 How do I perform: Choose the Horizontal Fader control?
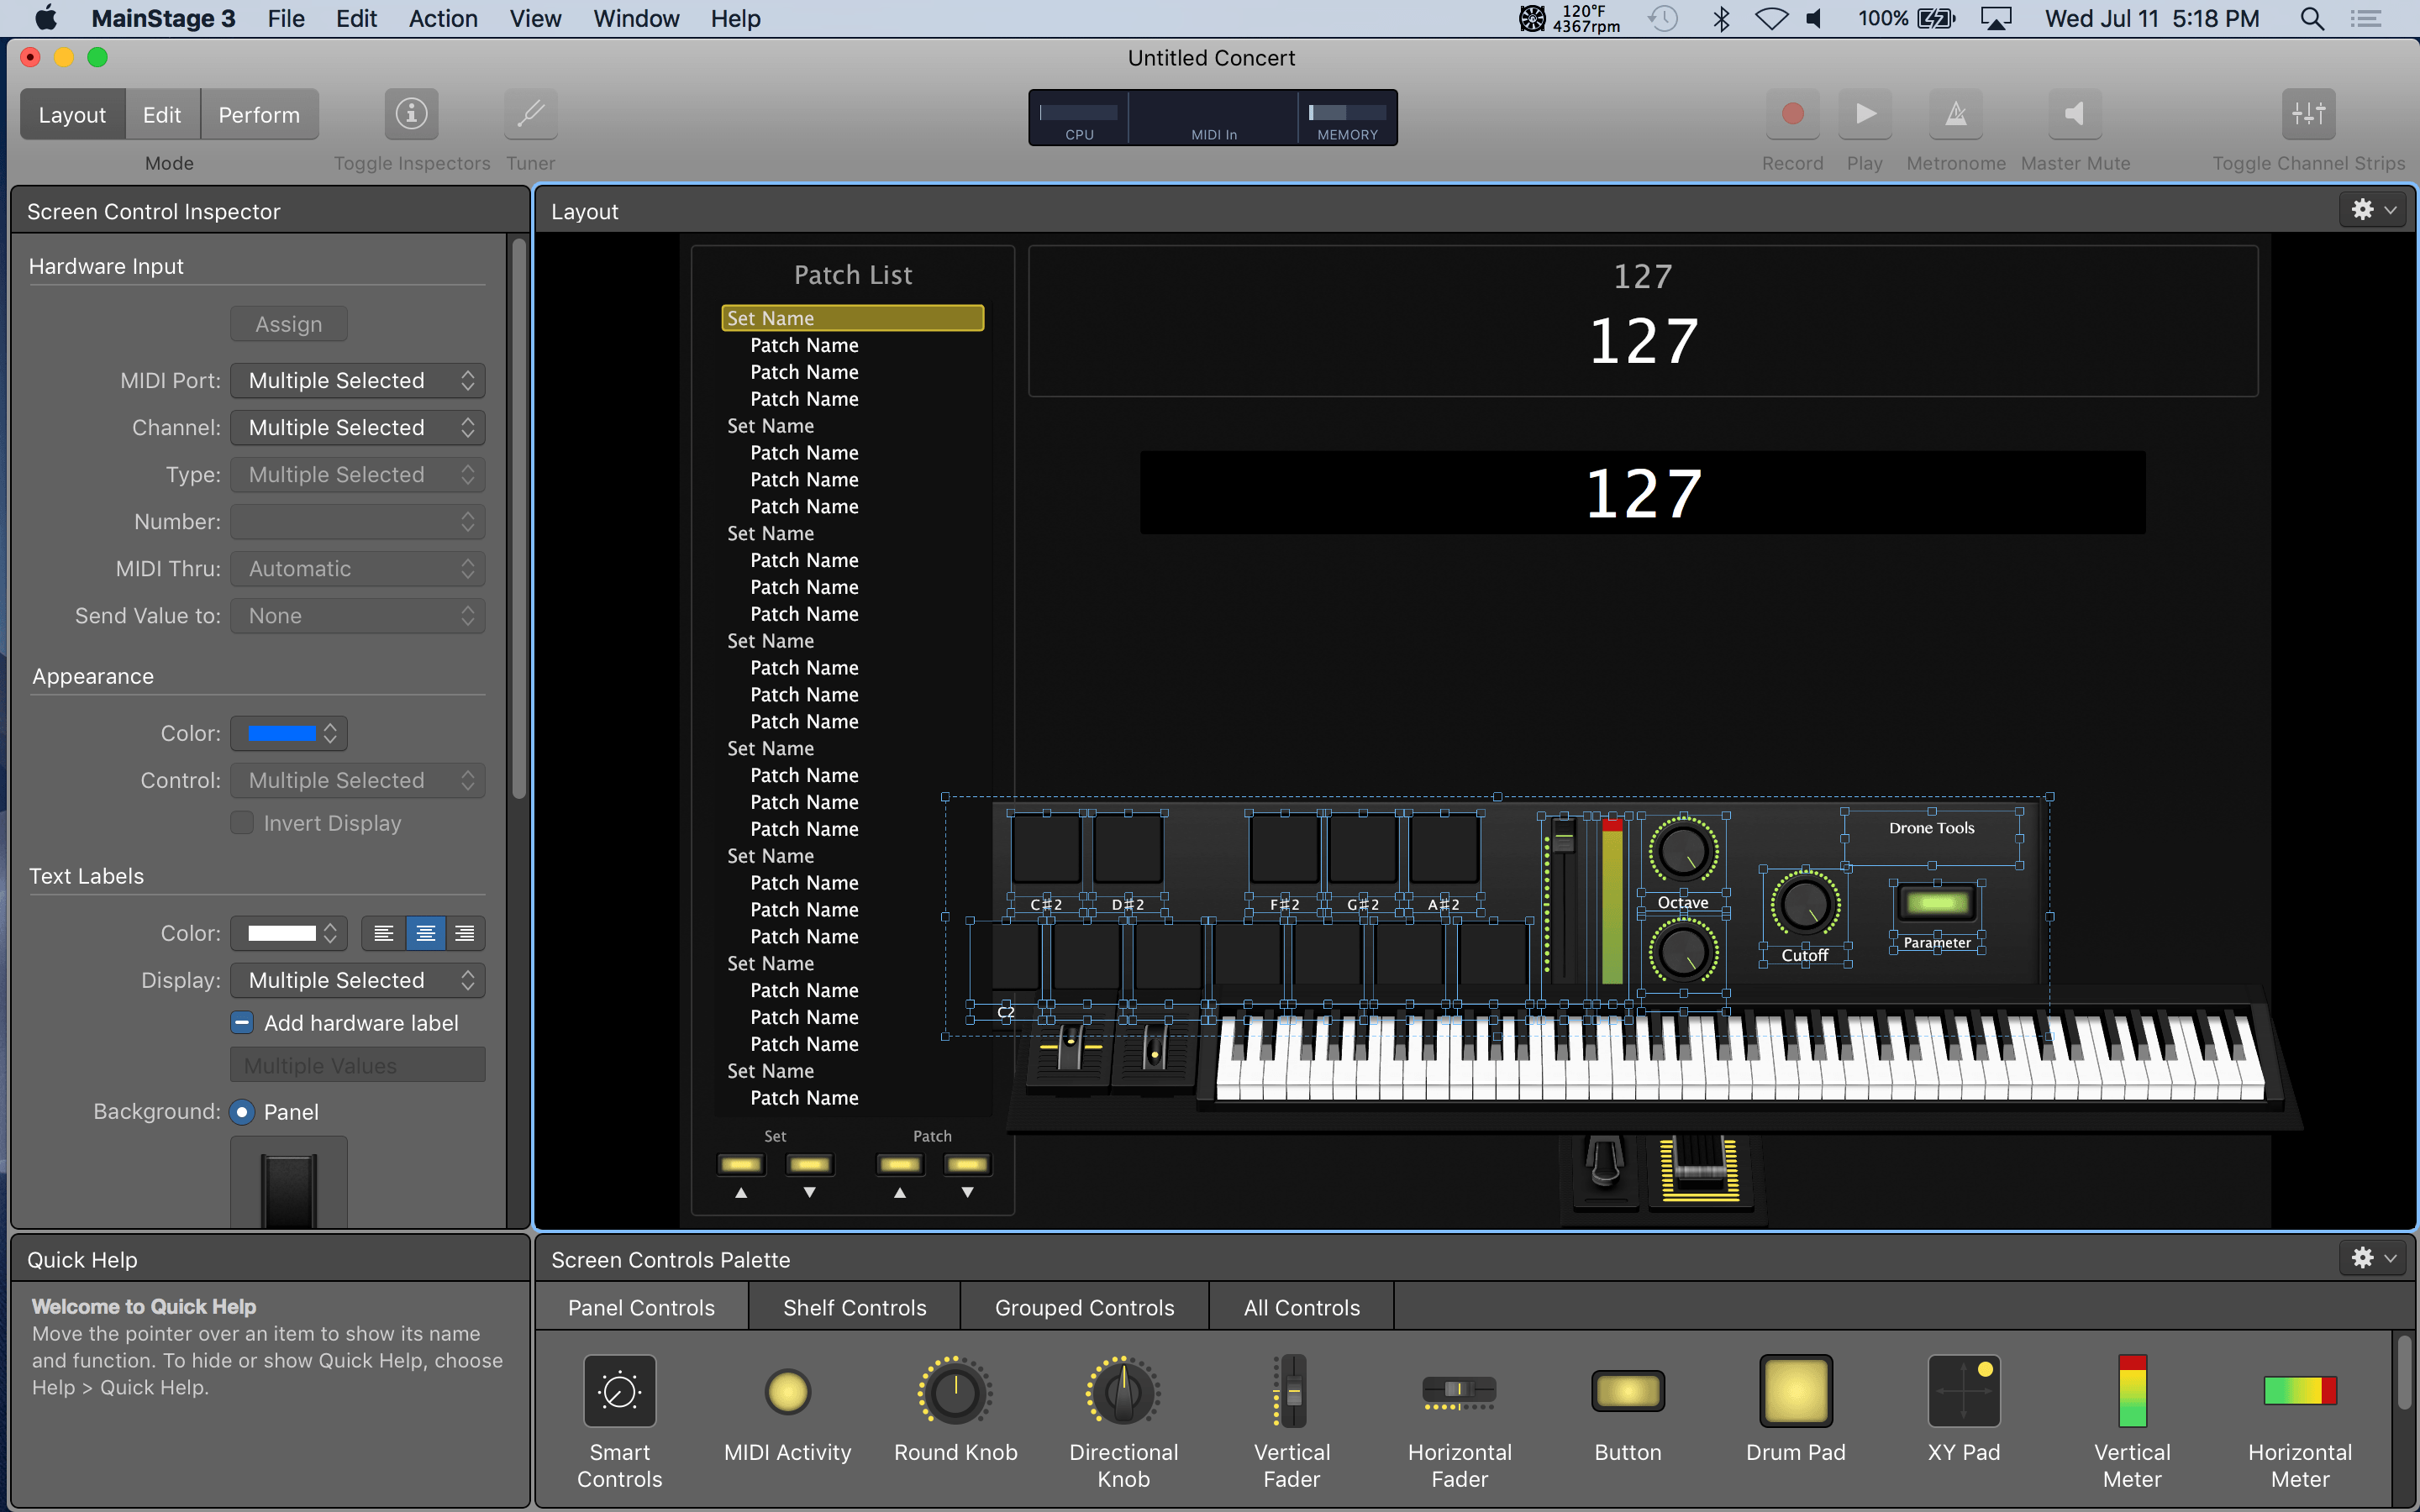pos(1459,1421)
